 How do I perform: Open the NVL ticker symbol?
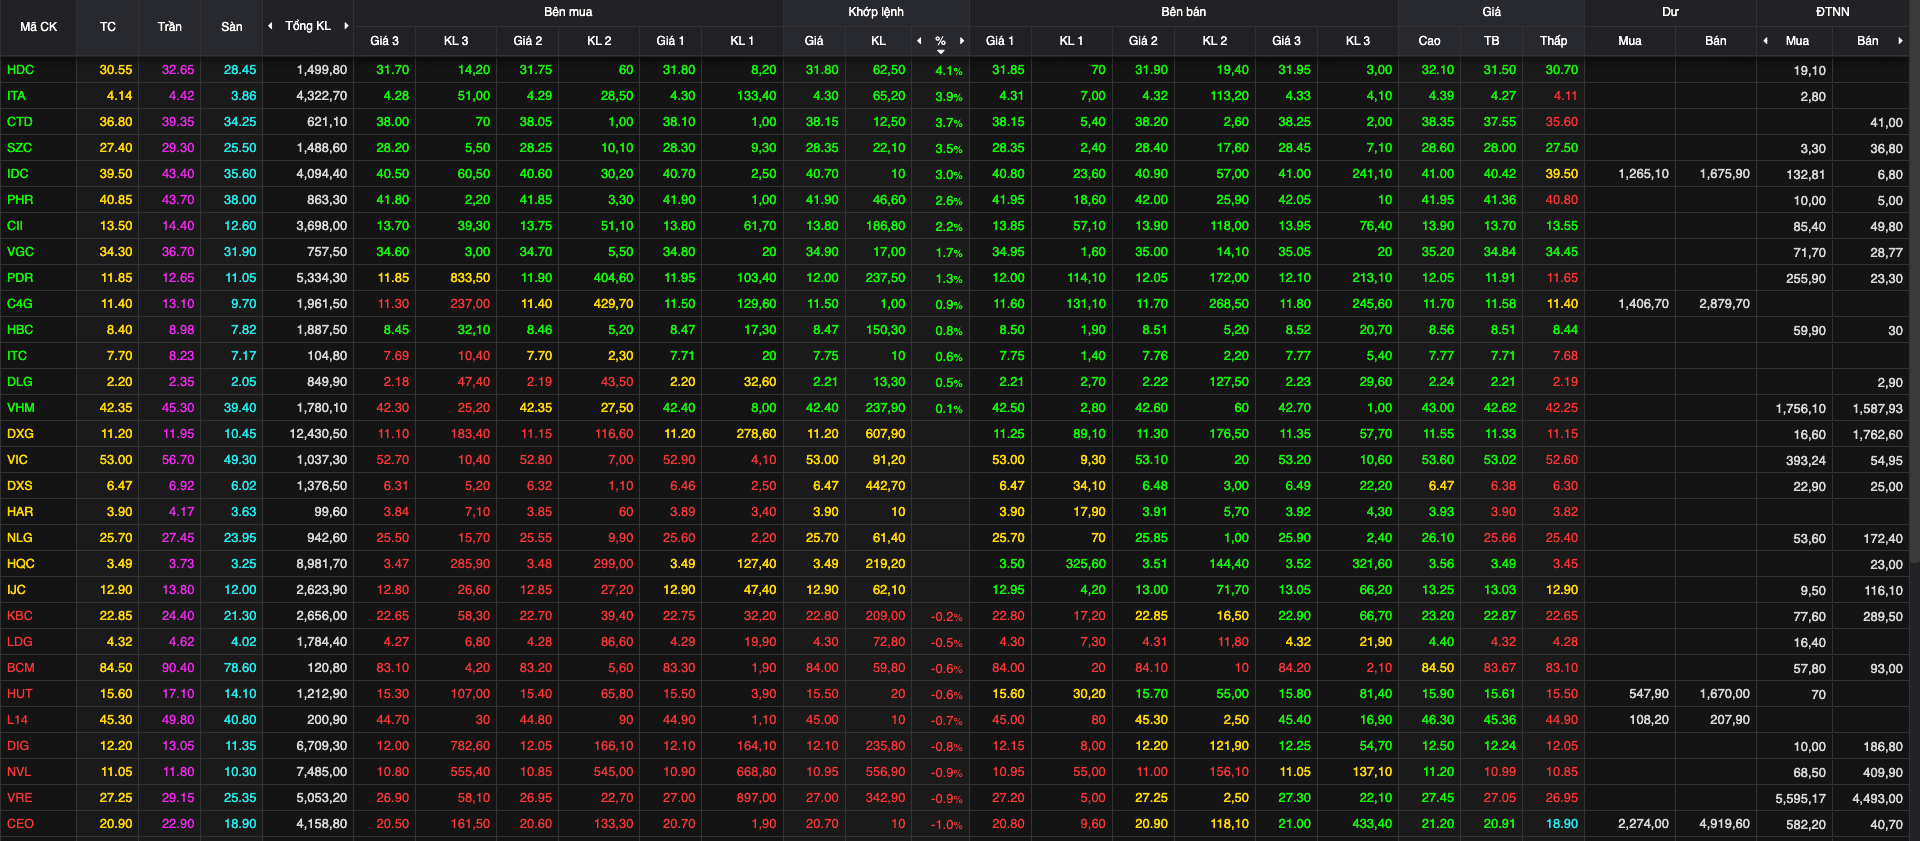[x=19, y=772]
